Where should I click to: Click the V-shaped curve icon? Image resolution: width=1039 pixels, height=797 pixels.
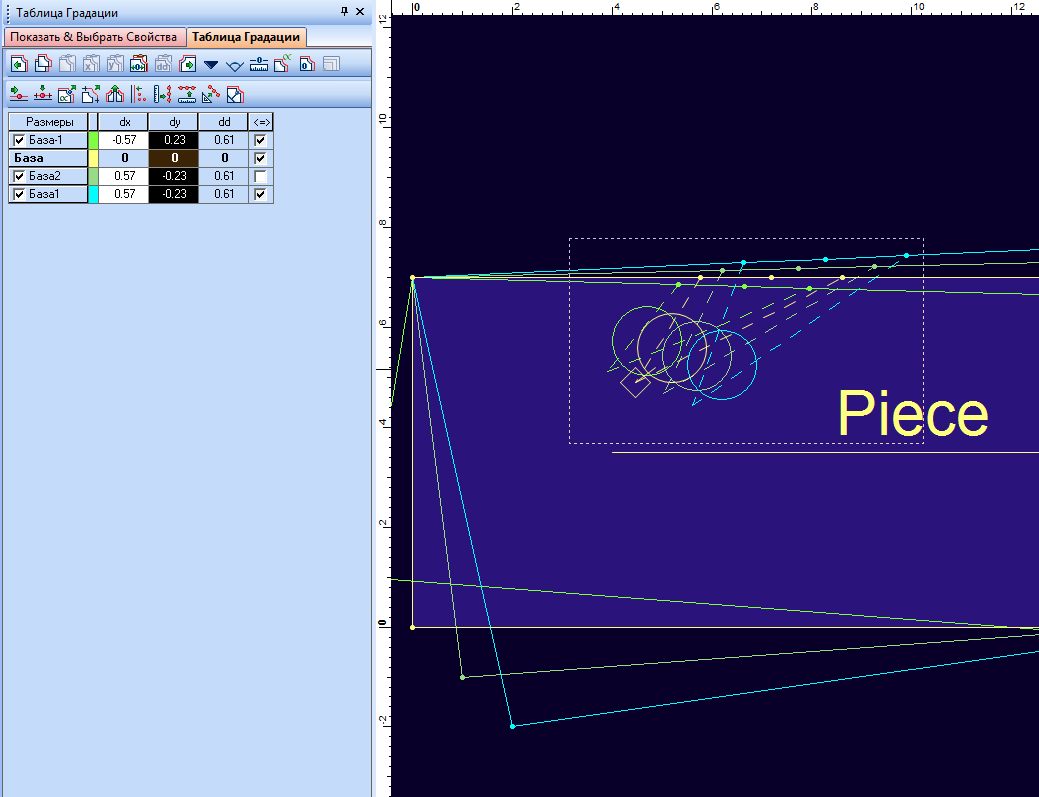(235, 66)
